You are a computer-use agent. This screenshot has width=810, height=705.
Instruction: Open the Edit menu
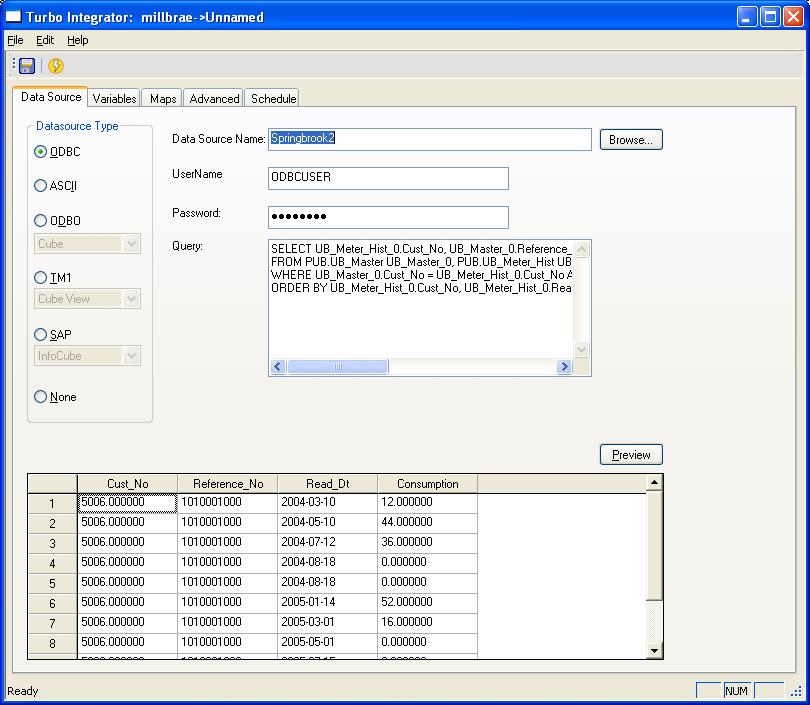point(45,40)
